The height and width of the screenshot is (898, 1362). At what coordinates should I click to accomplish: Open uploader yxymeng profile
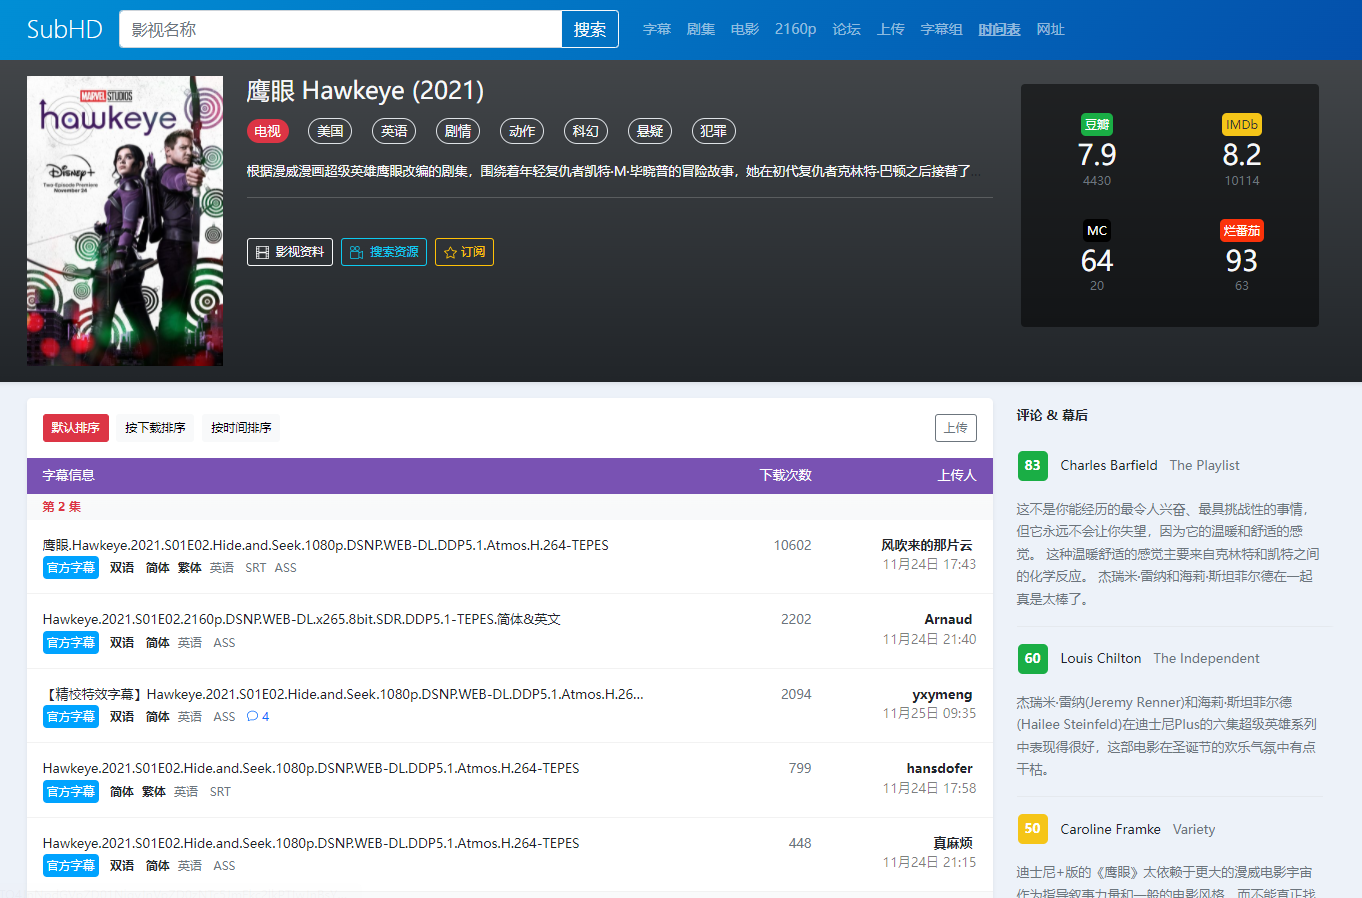(942, 694)
